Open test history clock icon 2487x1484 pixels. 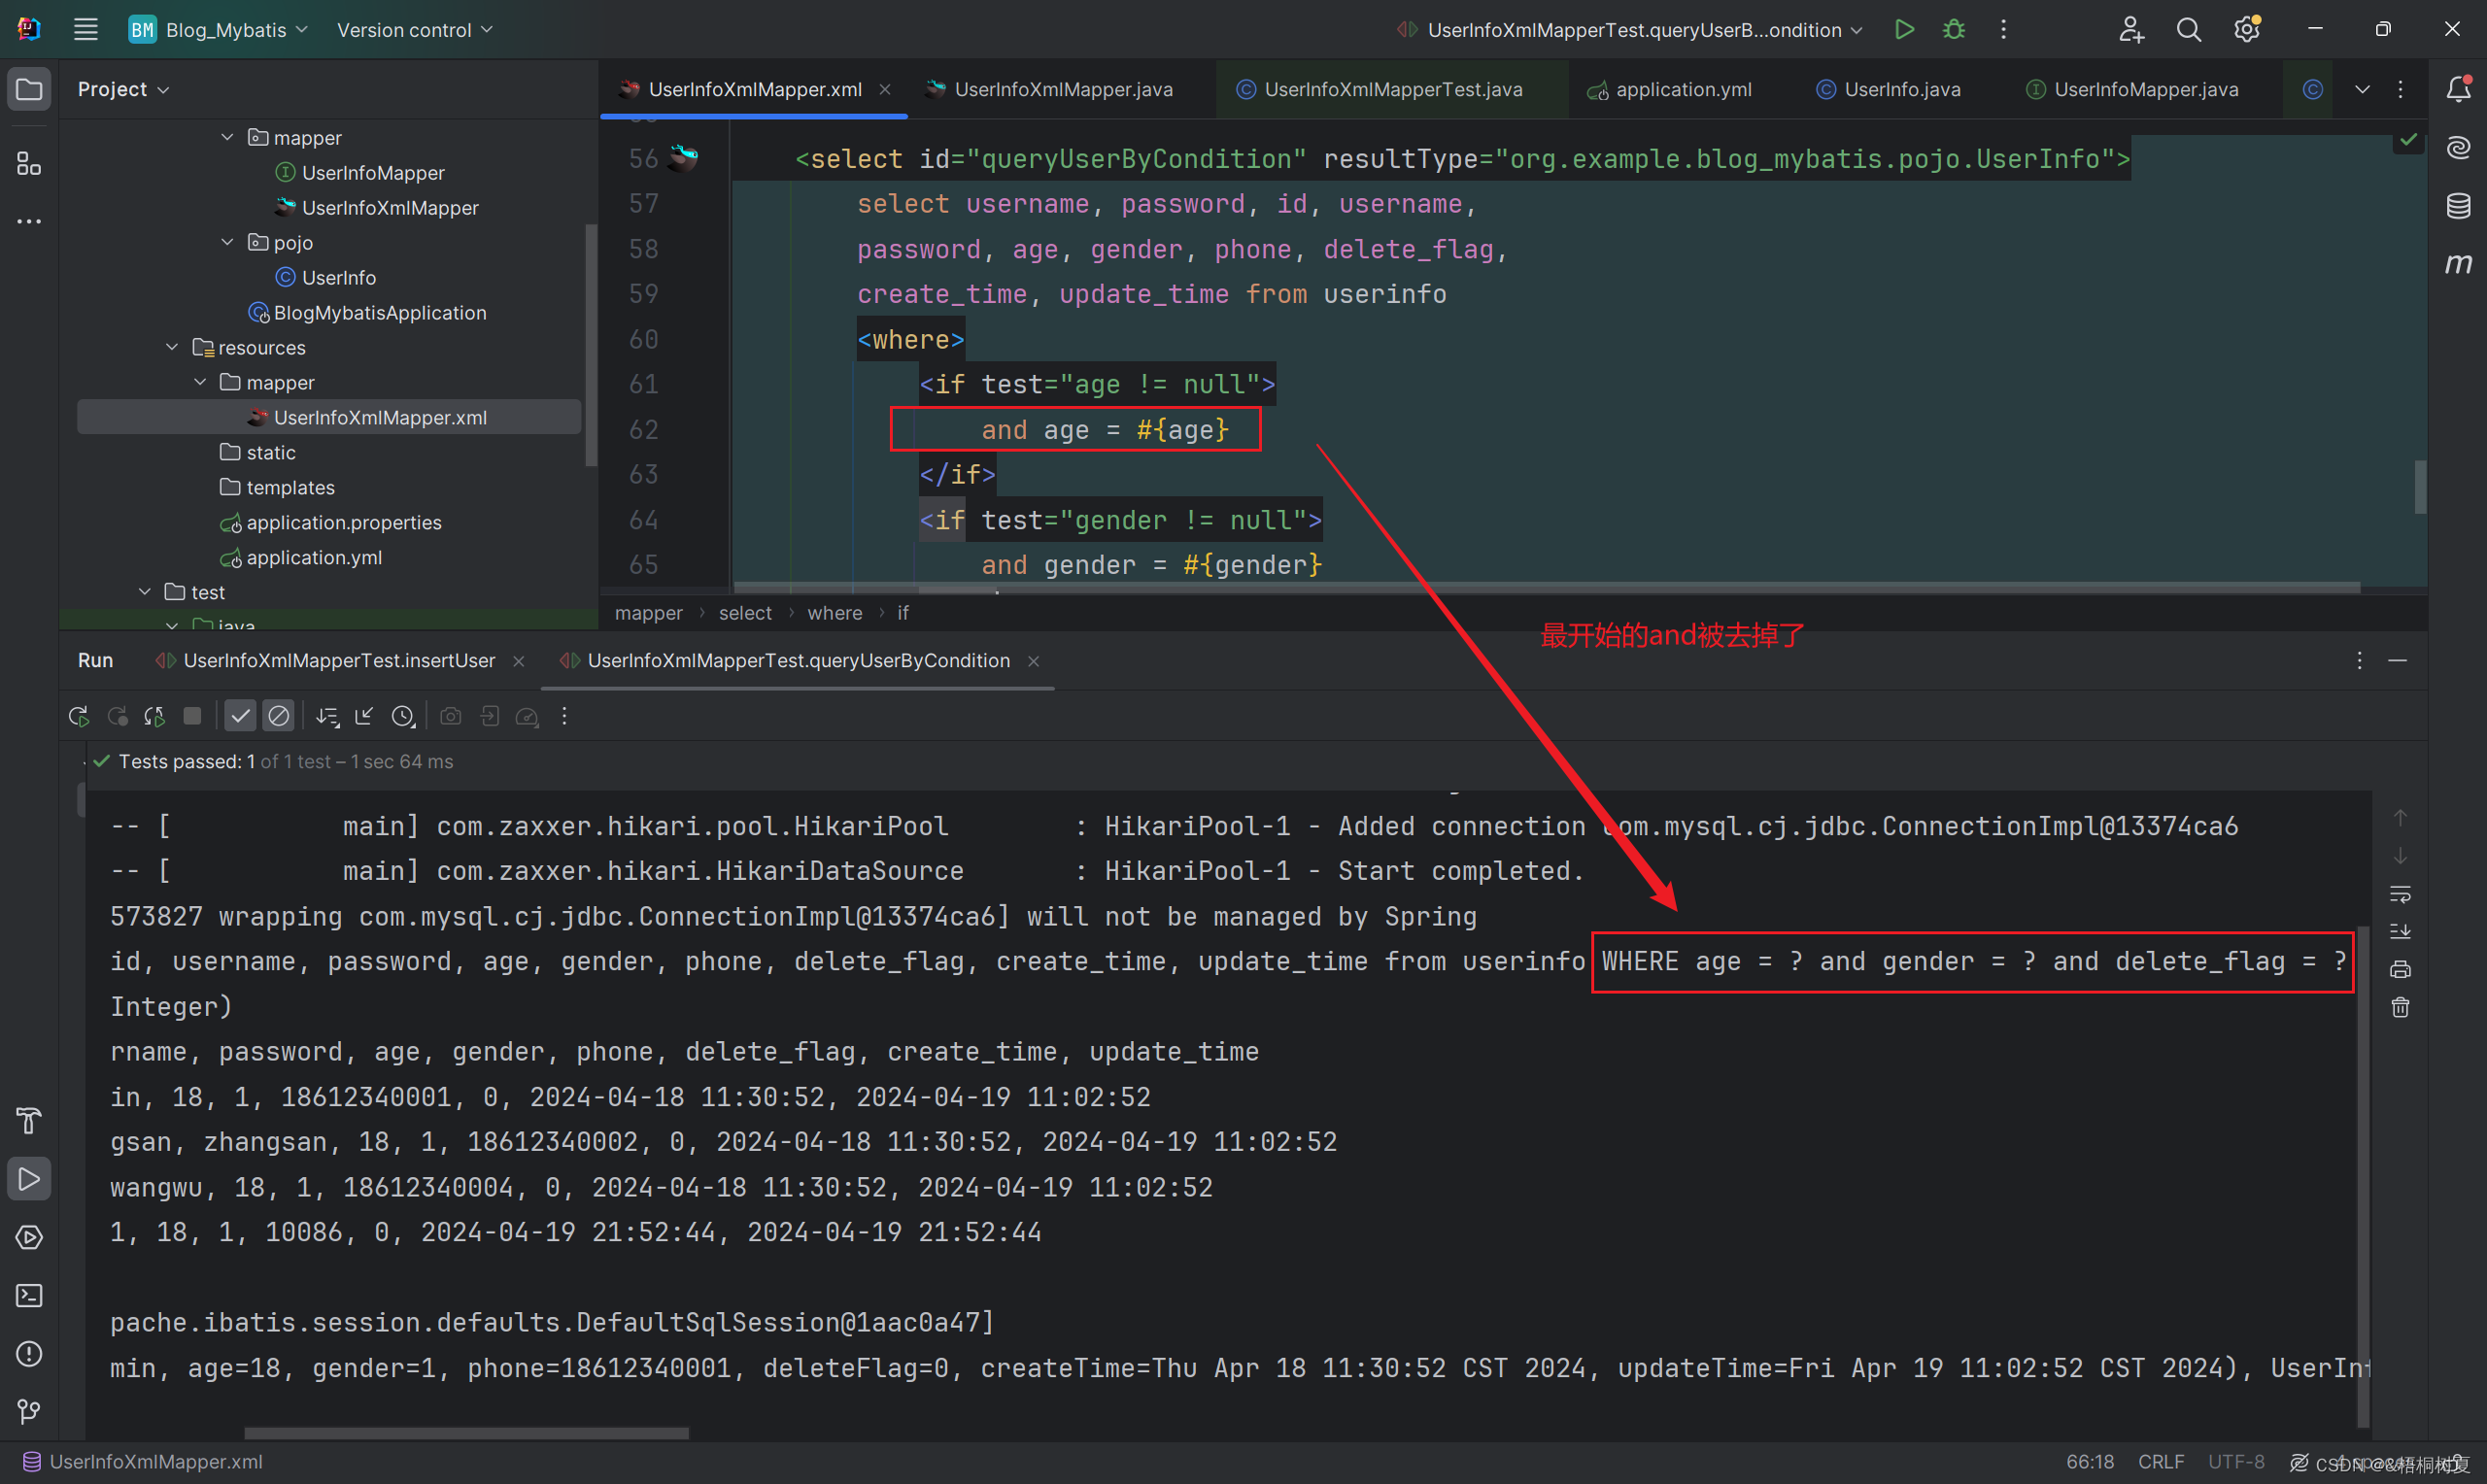[402, 716]
